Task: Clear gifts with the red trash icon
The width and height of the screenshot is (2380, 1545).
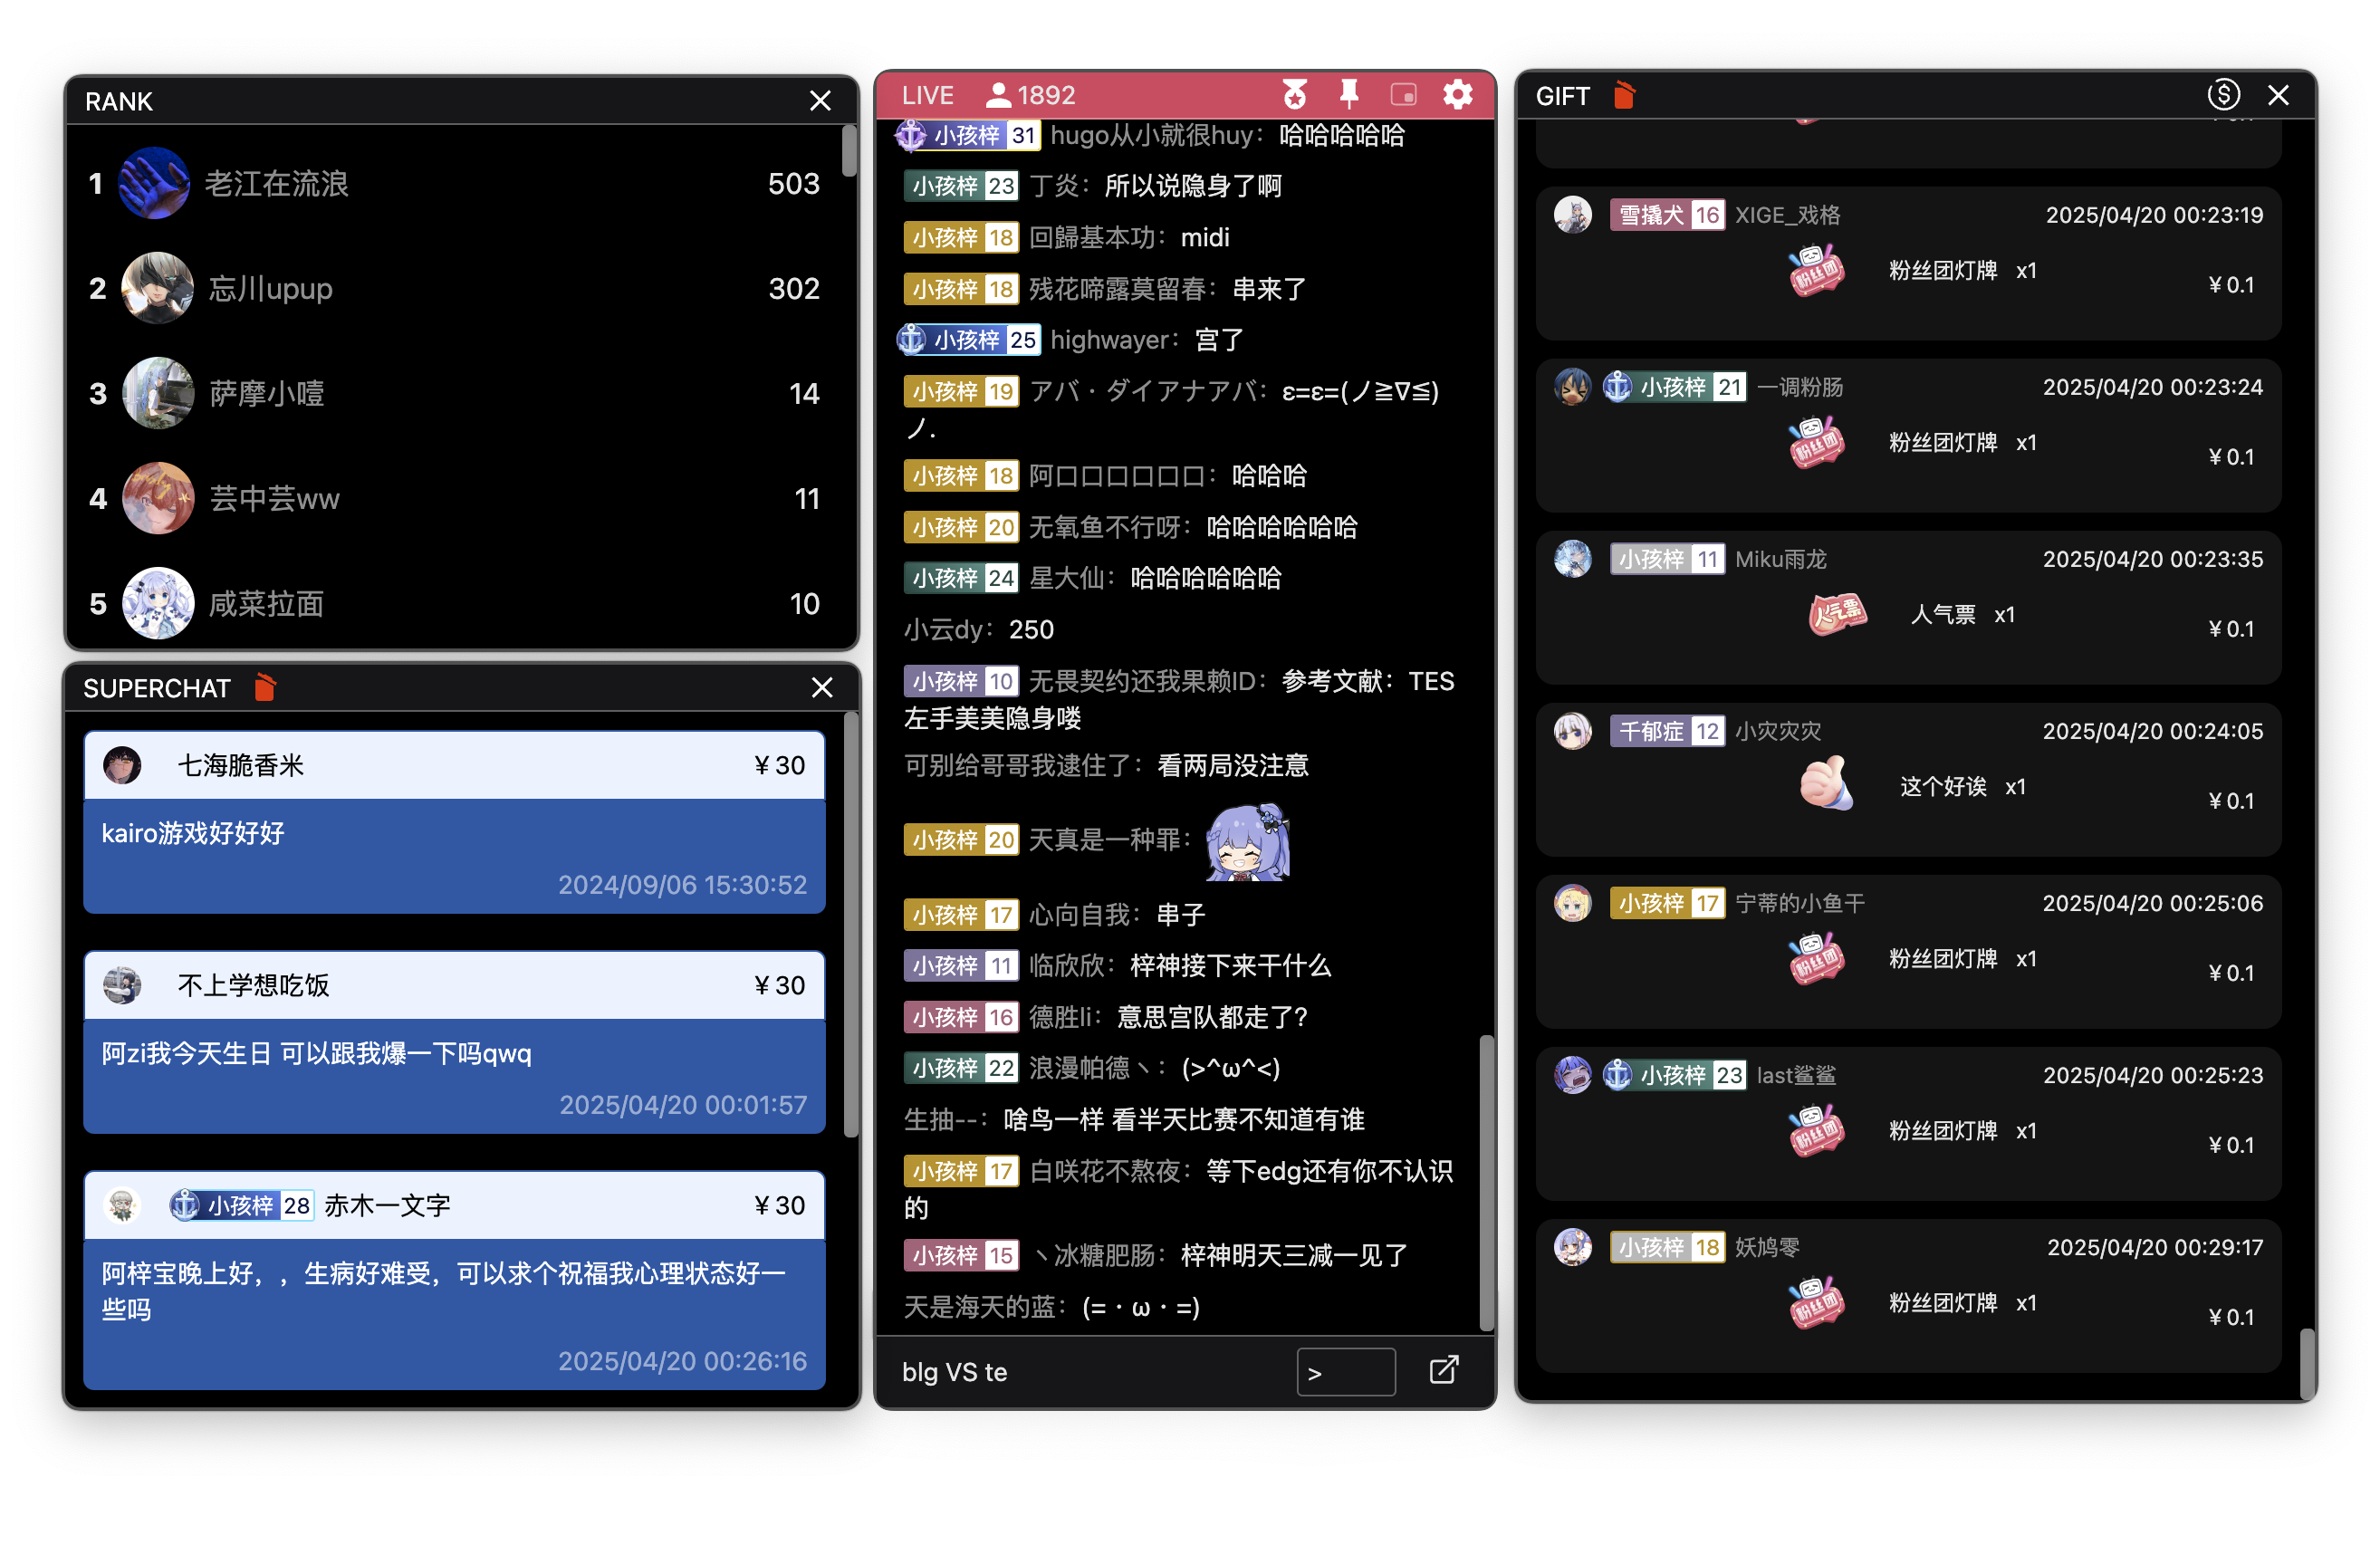Action: pyautogui.click(x=1624, y=95)
